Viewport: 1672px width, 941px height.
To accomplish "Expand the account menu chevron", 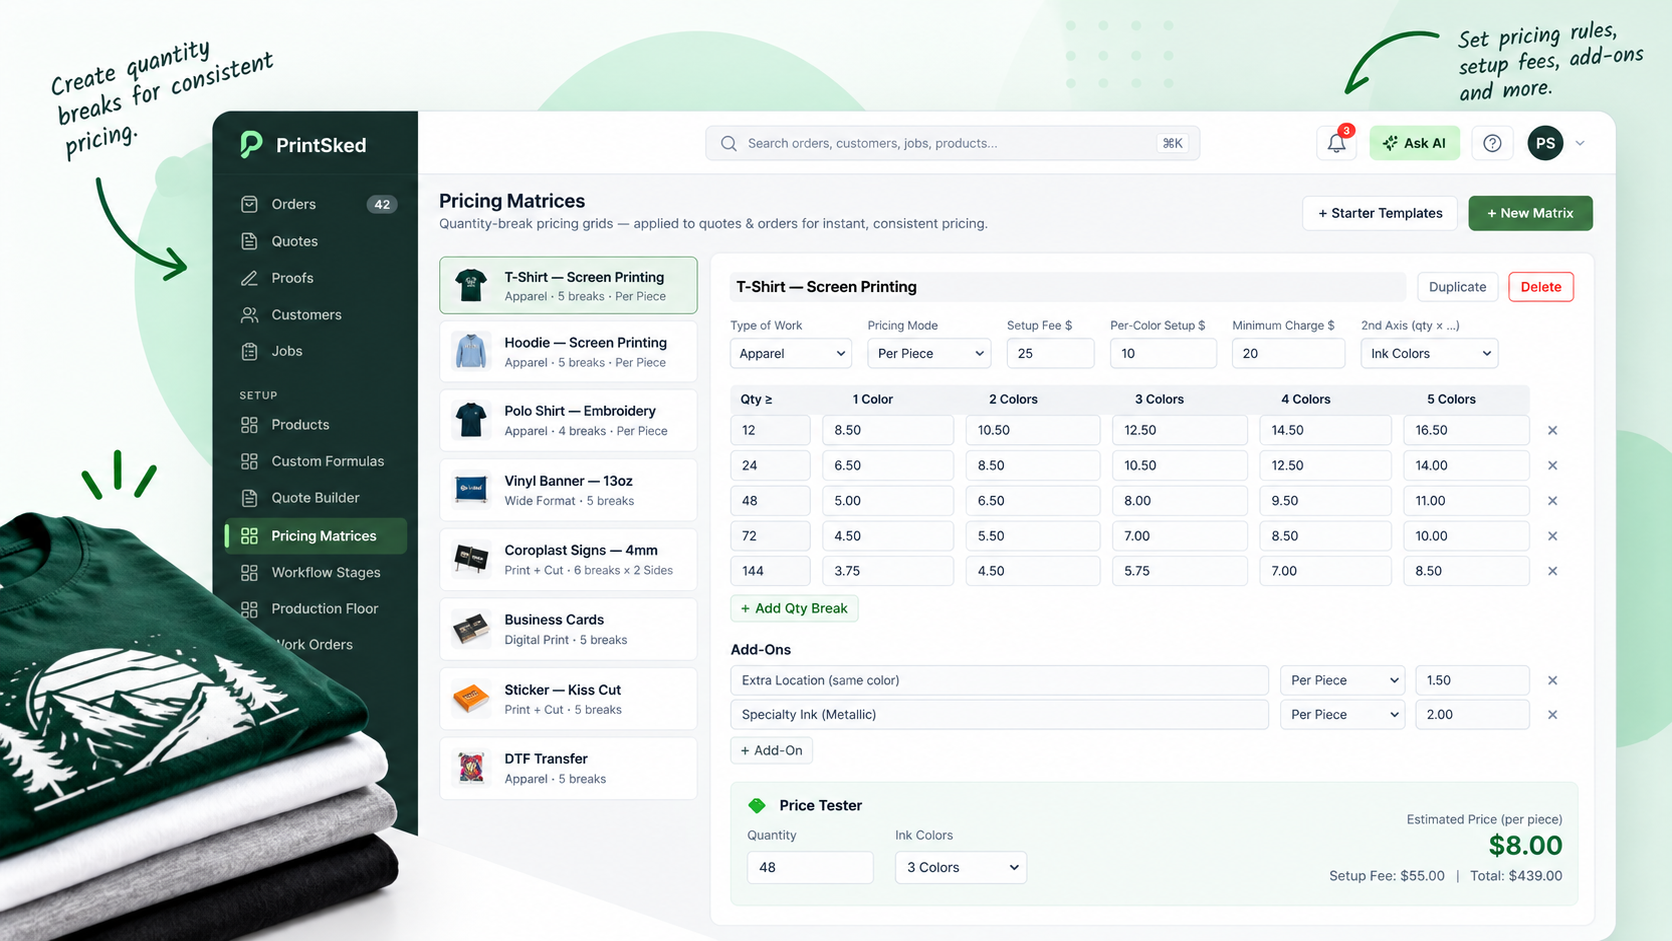I will tap(1580, 143).
